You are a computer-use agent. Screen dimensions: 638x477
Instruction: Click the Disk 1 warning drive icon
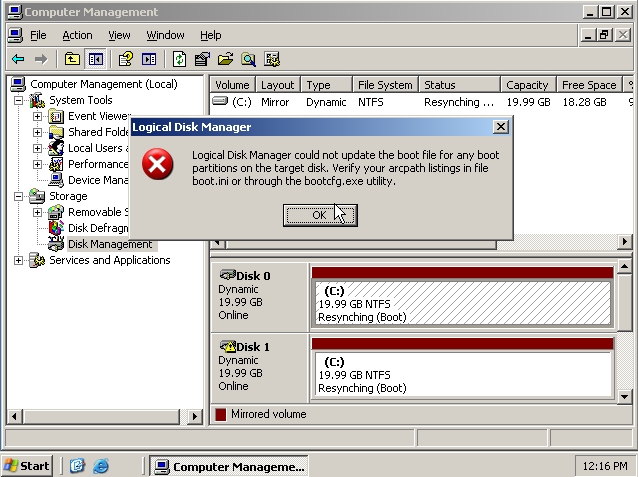coord(227,346)
